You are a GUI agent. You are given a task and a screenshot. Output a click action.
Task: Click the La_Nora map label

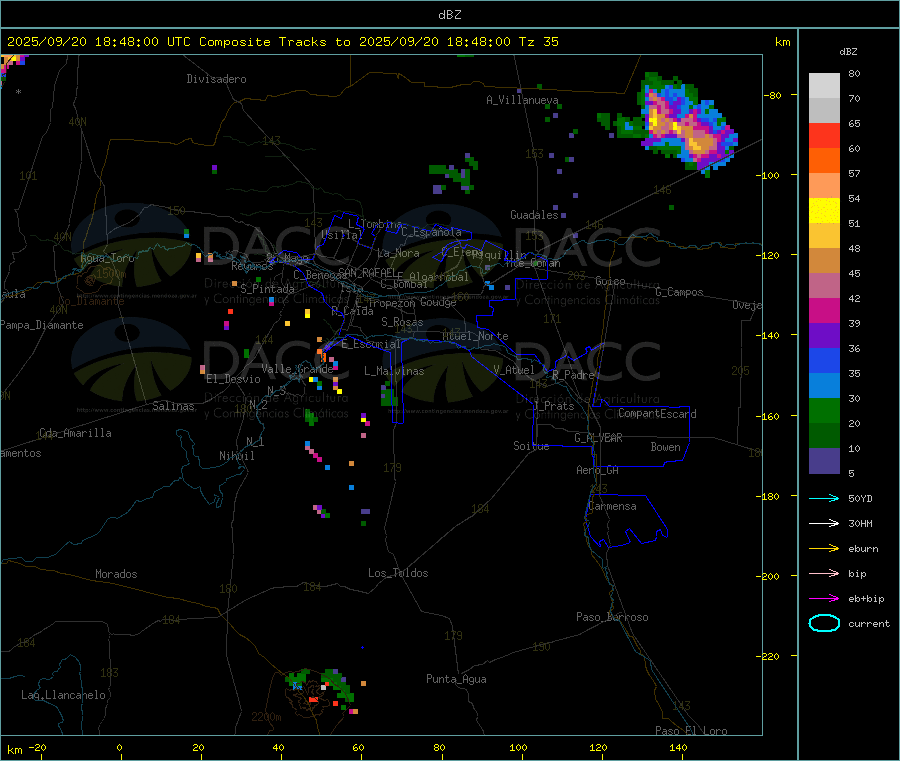(x=398, y=253)
